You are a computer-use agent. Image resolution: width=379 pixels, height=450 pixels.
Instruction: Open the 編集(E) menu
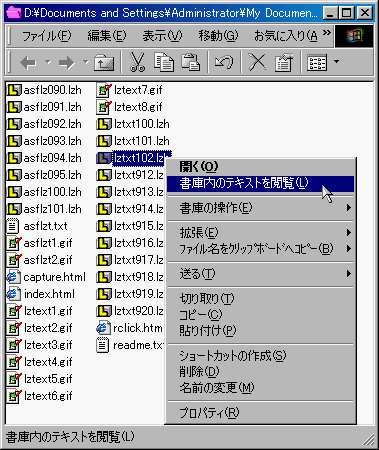point(107,36)
